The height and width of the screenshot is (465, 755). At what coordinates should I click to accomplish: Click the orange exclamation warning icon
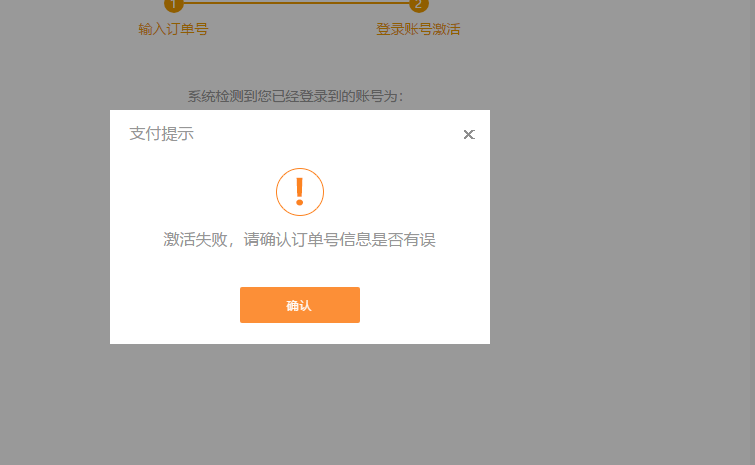pyautogui.click(x=299, y=192)
